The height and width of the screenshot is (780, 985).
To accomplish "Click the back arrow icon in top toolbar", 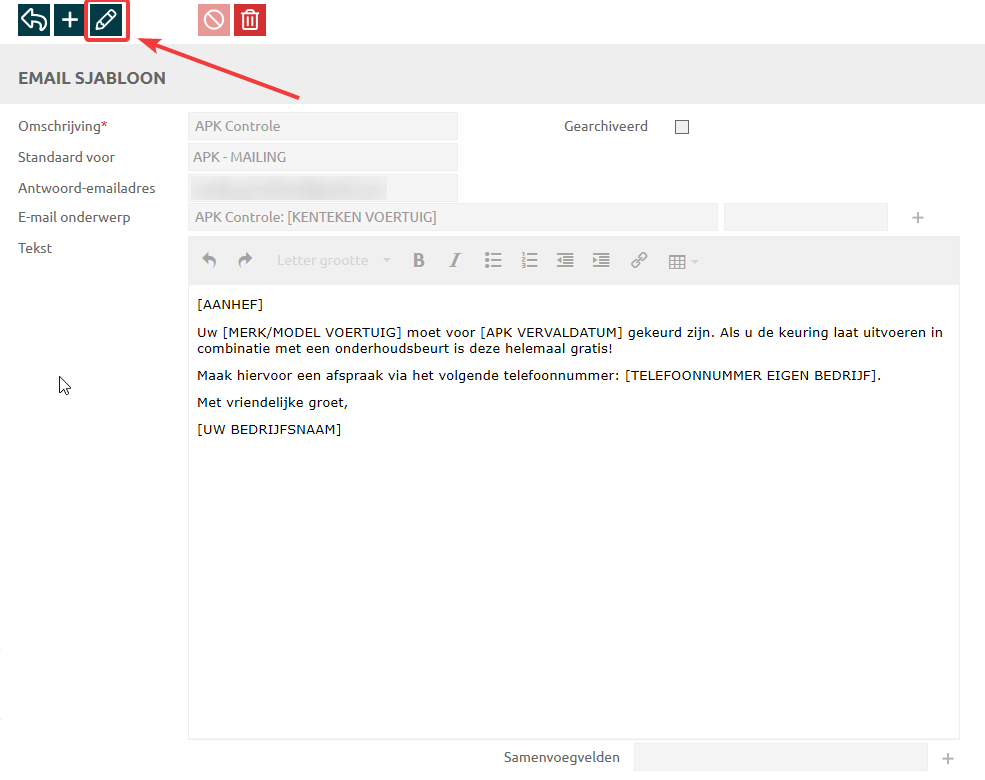I will tap(34, 20).
